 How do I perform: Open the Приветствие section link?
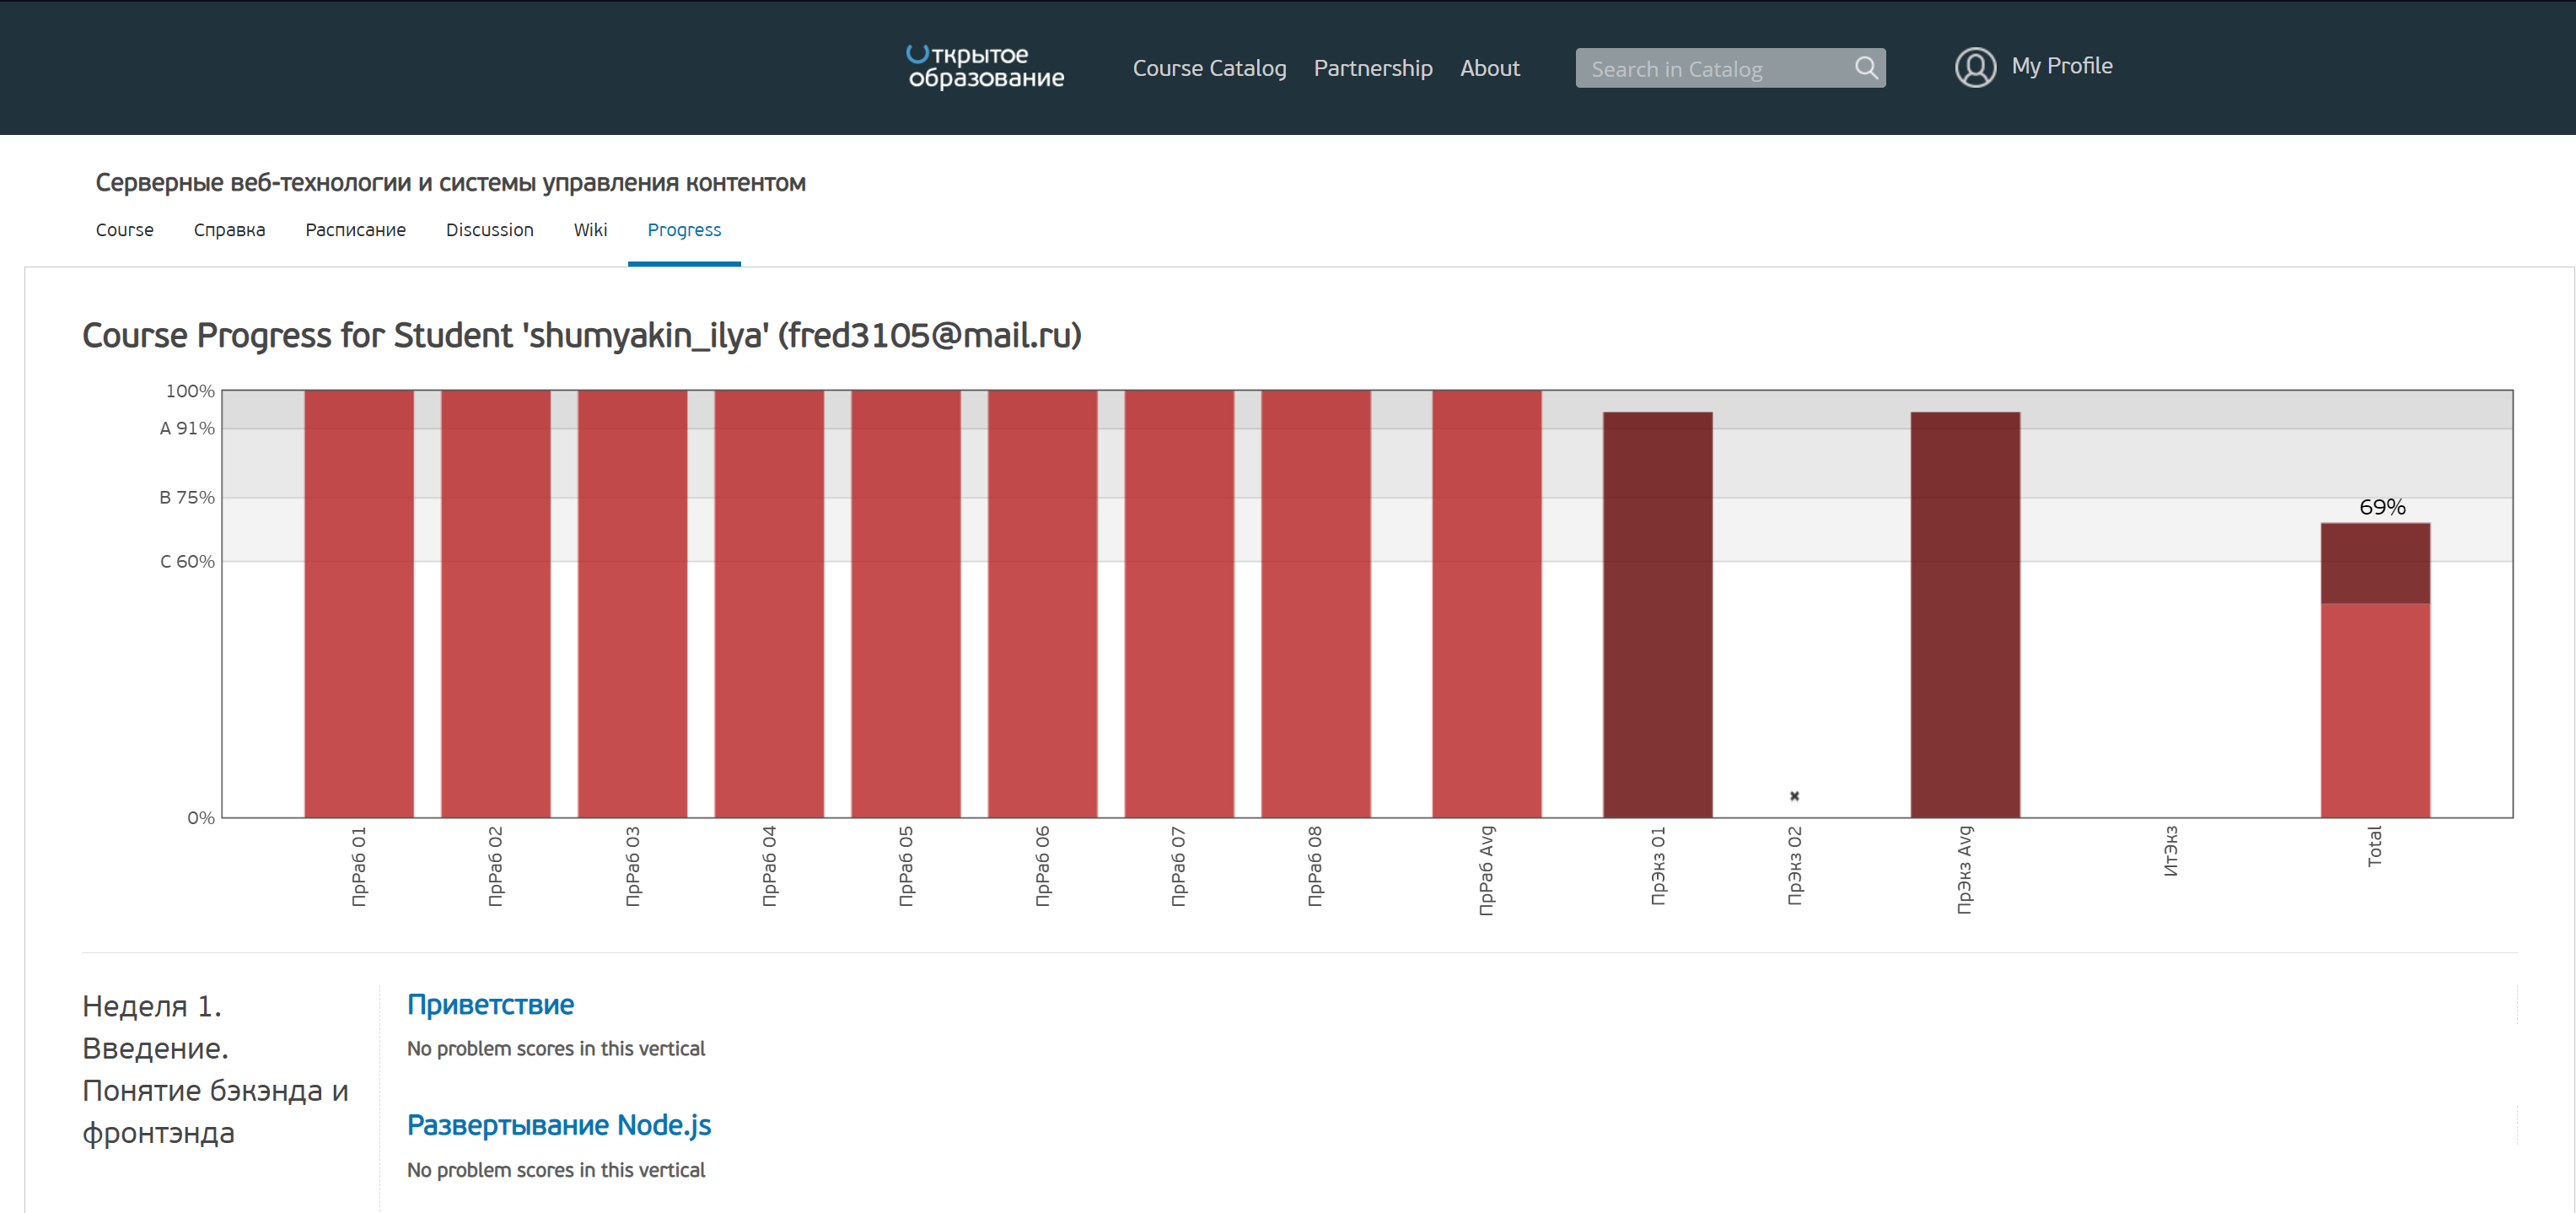pos(490,1004)
